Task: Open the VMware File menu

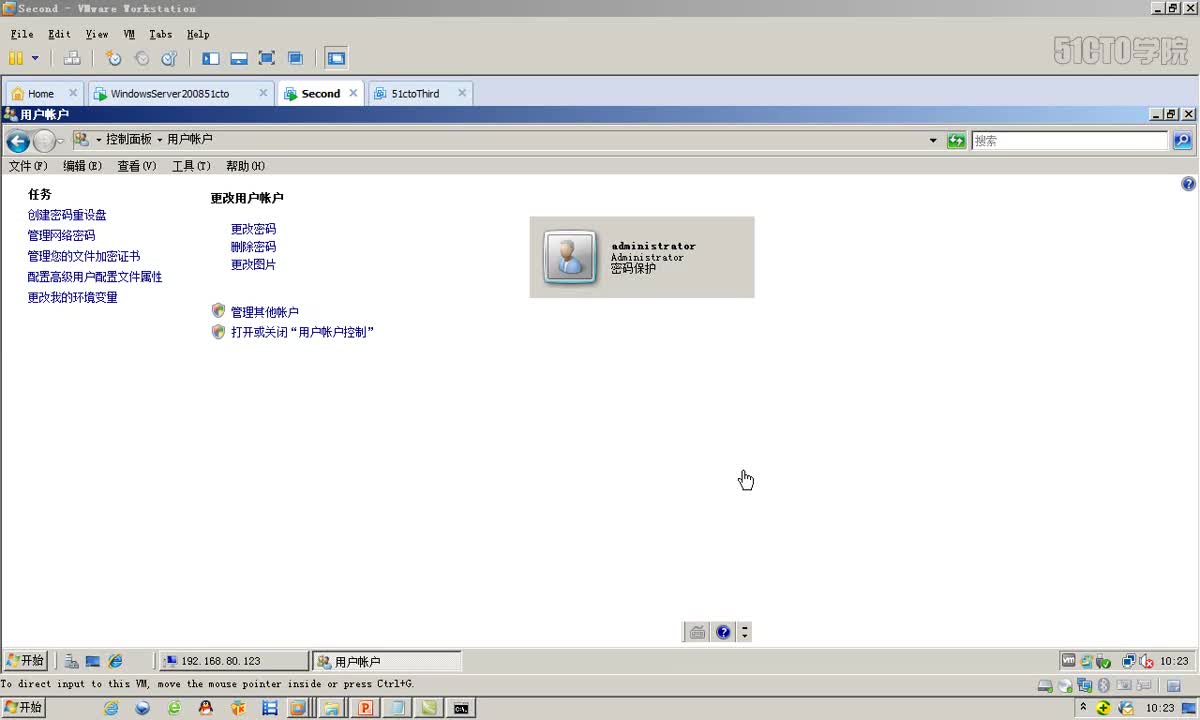Action: pyautogui.click(x=22, y=34)
